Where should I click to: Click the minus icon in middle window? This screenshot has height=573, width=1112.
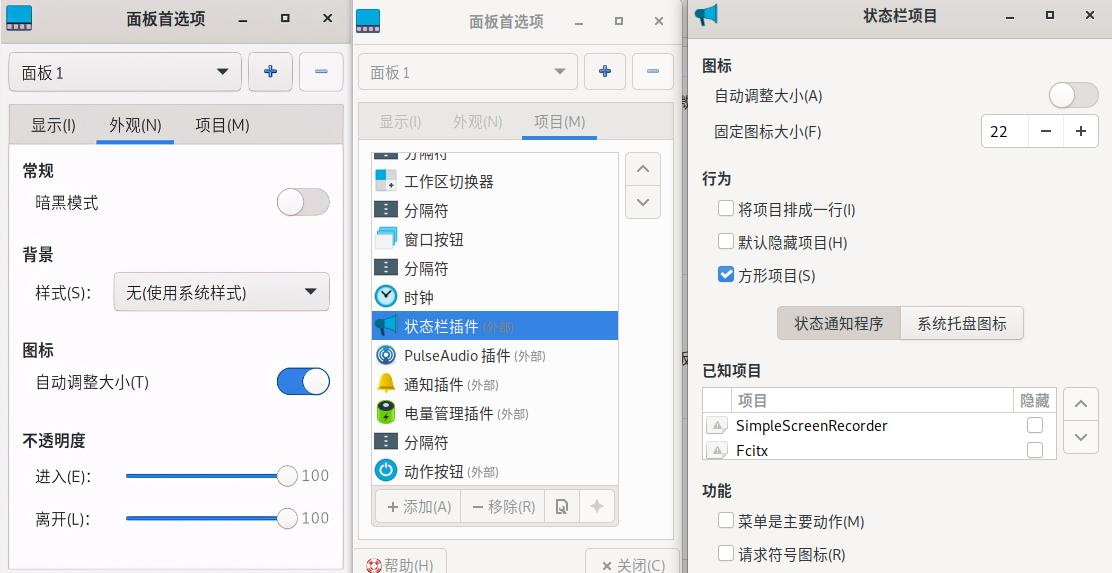653,72
